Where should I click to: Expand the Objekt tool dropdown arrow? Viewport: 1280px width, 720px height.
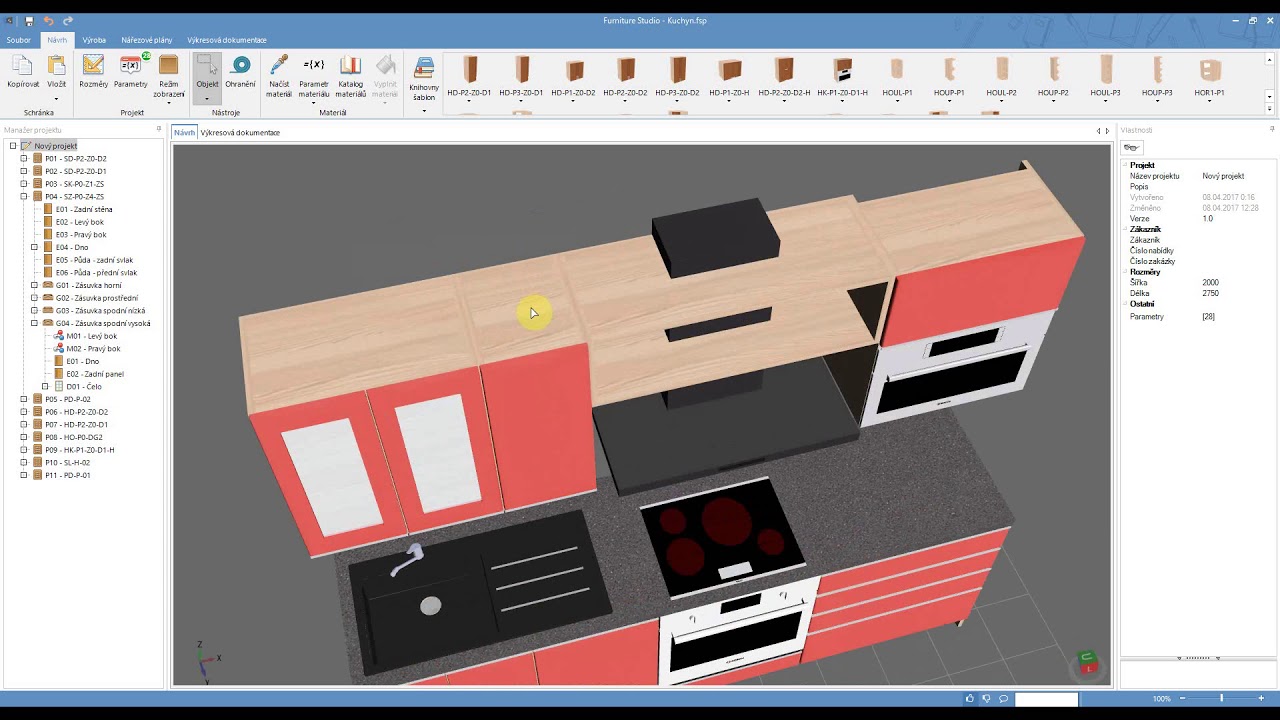pyautogui.click(x=207, y=97)
